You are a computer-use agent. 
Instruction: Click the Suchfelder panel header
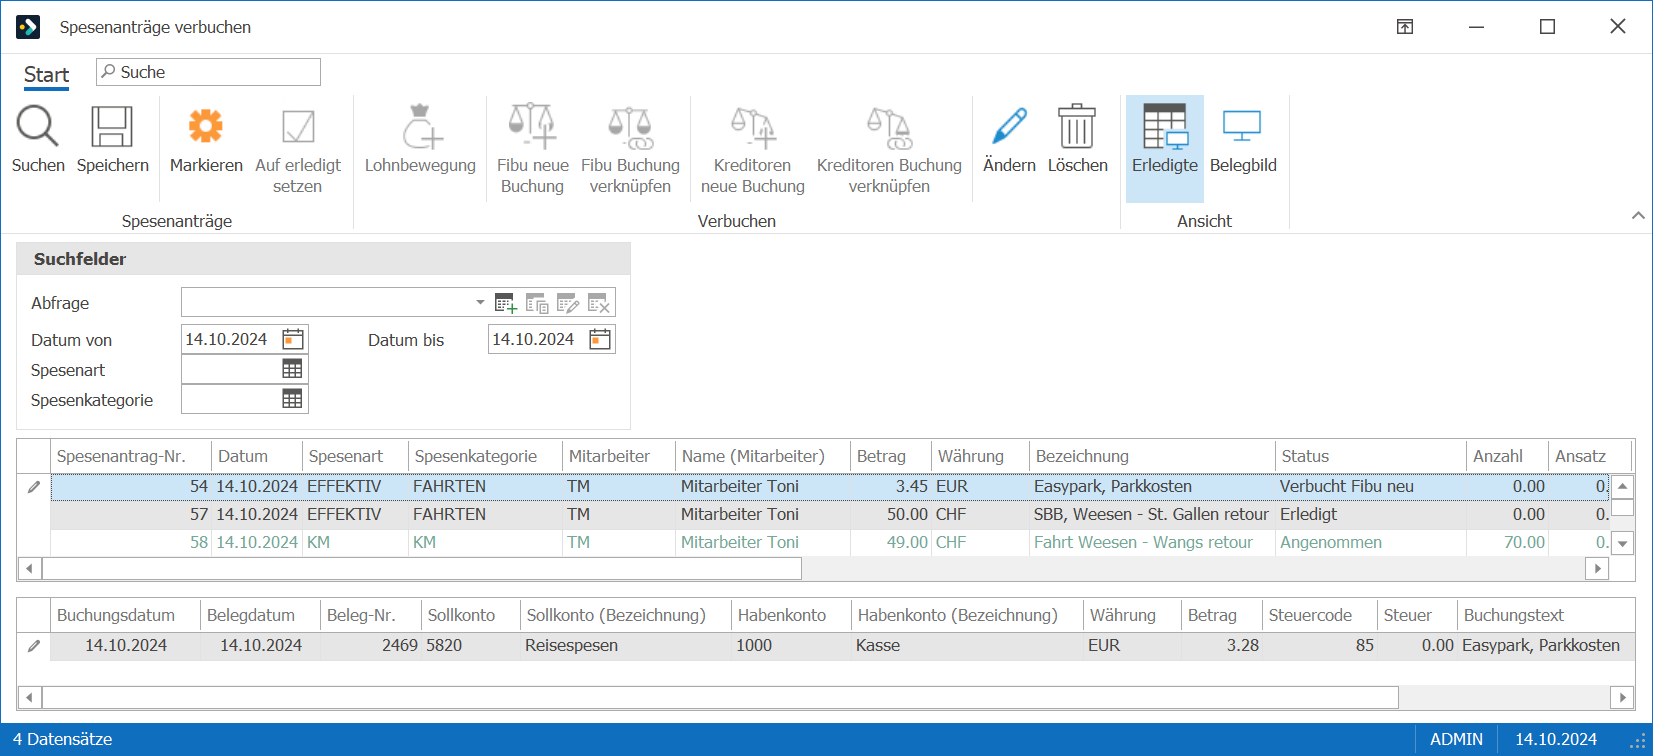[324, 259]
